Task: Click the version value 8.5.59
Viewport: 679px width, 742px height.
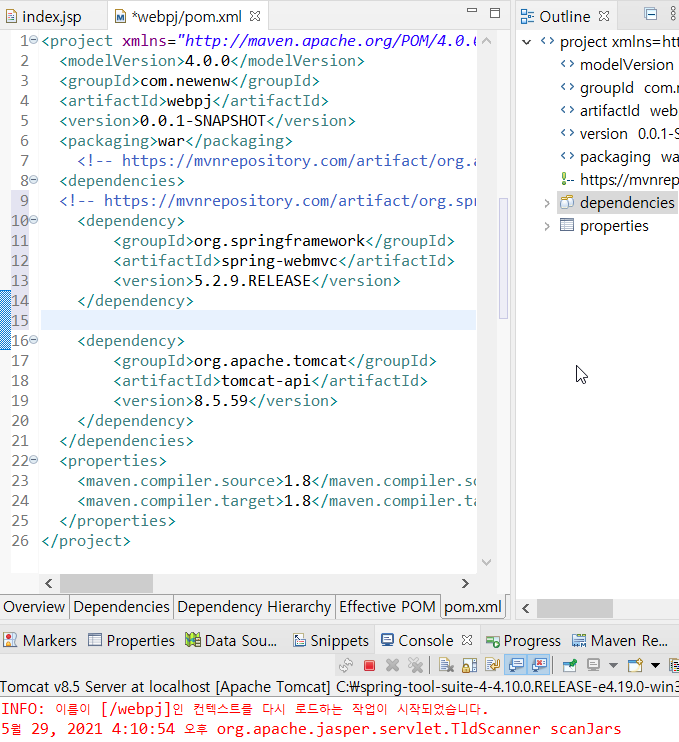Action: (x=221, y=401)
